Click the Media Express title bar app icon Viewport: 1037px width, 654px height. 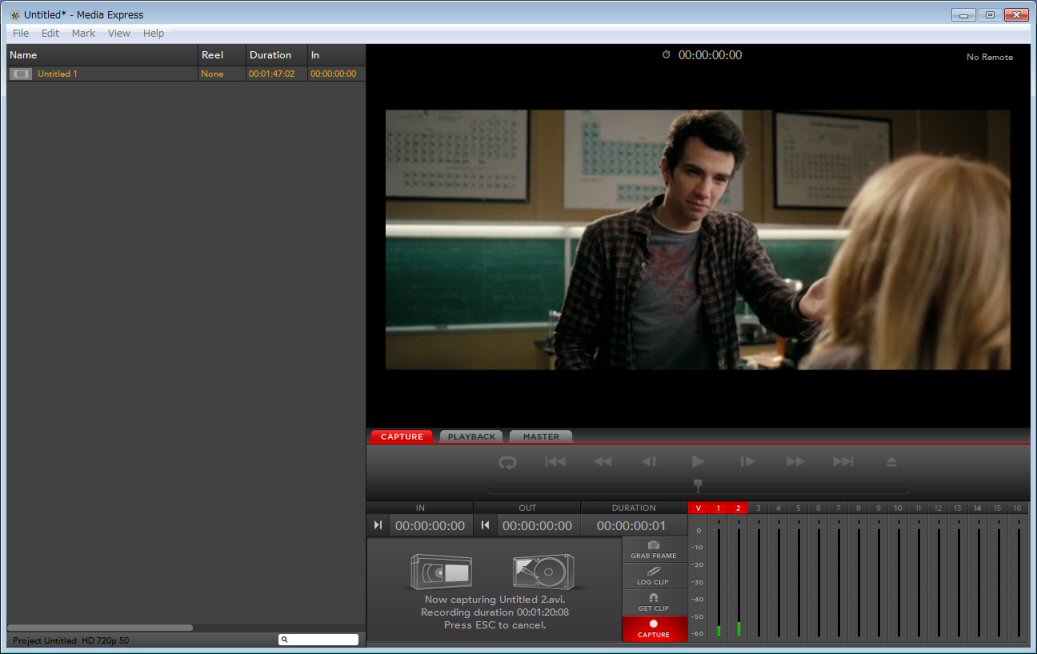coord(15,15)
